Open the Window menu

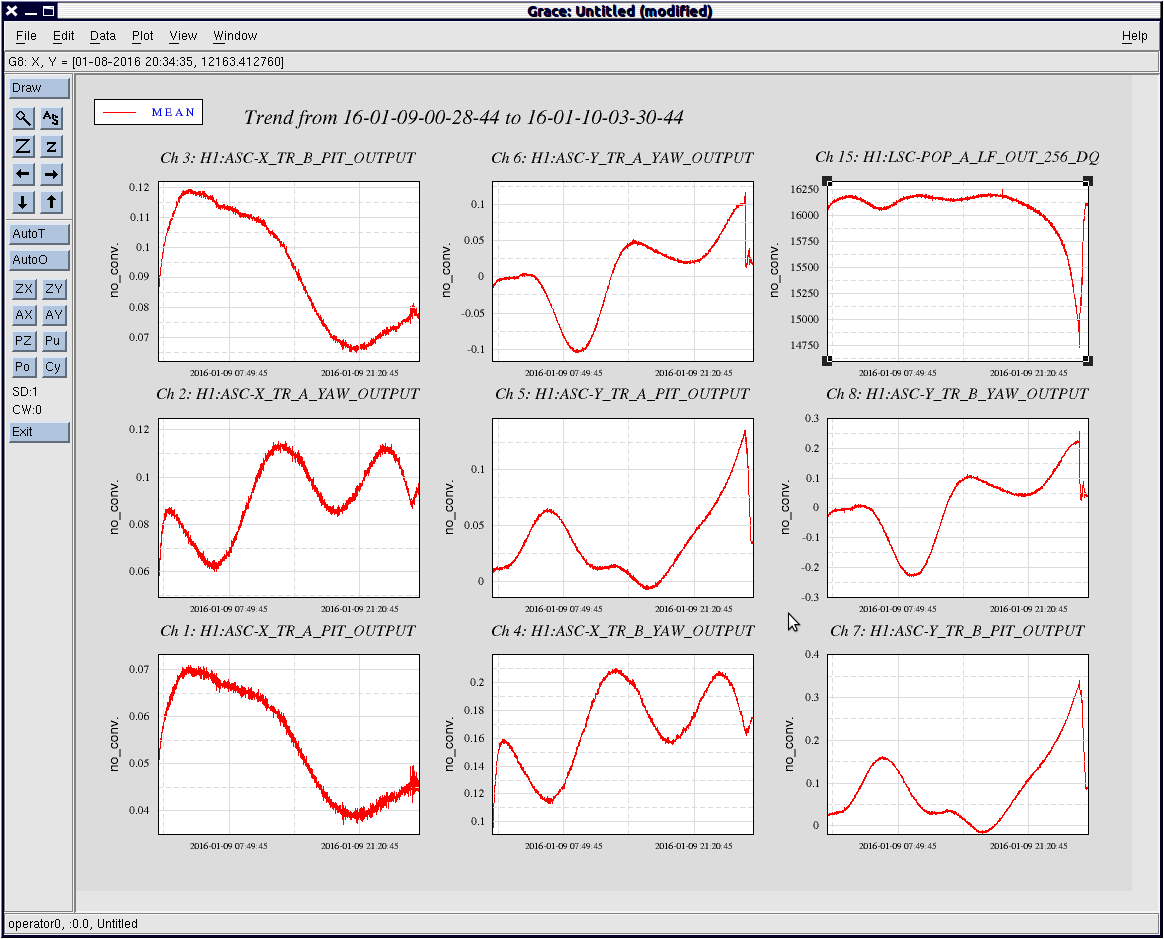[235, 36]
